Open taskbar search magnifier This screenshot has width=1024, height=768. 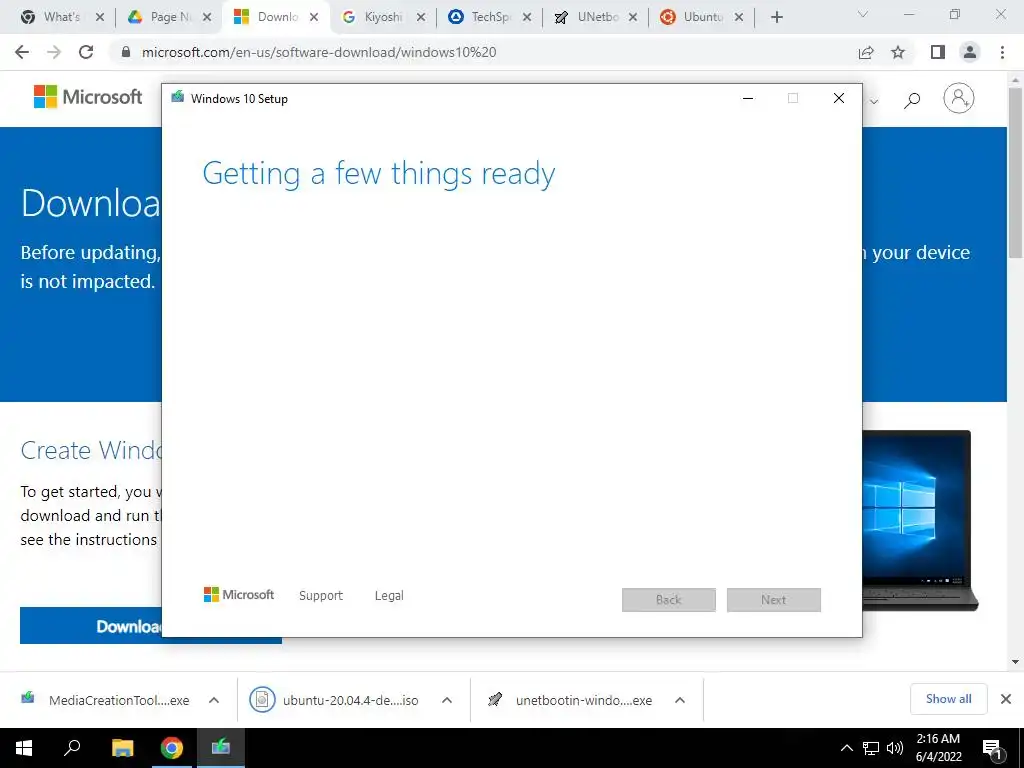tap(72, 748)
